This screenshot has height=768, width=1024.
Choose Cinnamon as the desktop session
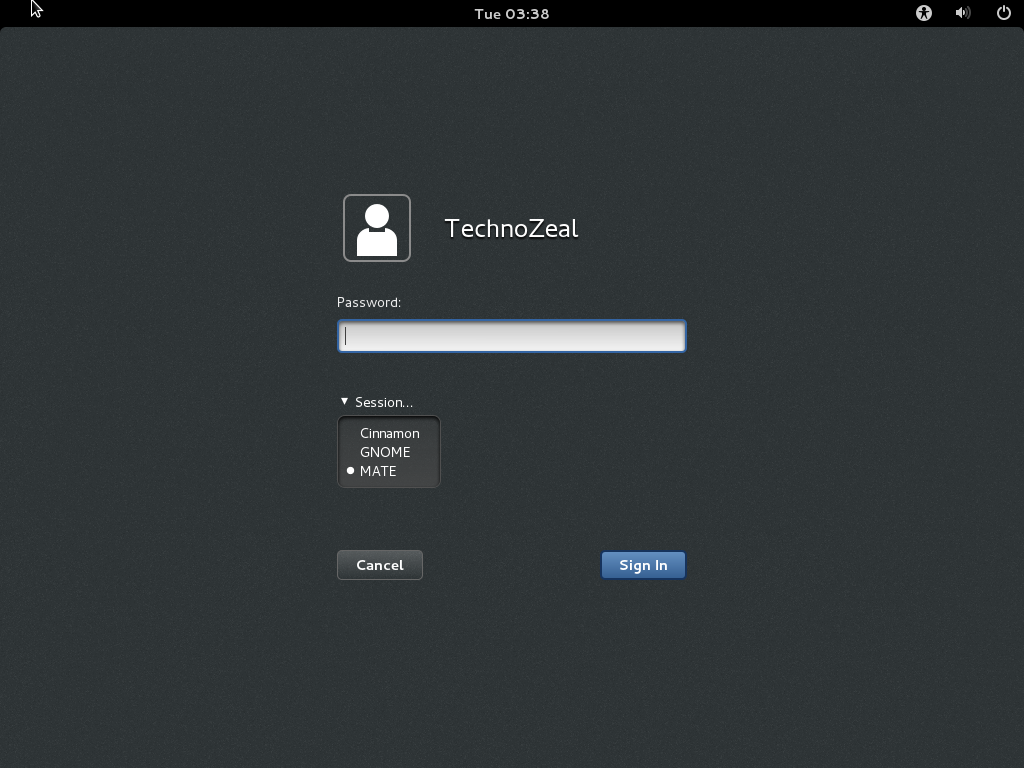tap(390, 433)
